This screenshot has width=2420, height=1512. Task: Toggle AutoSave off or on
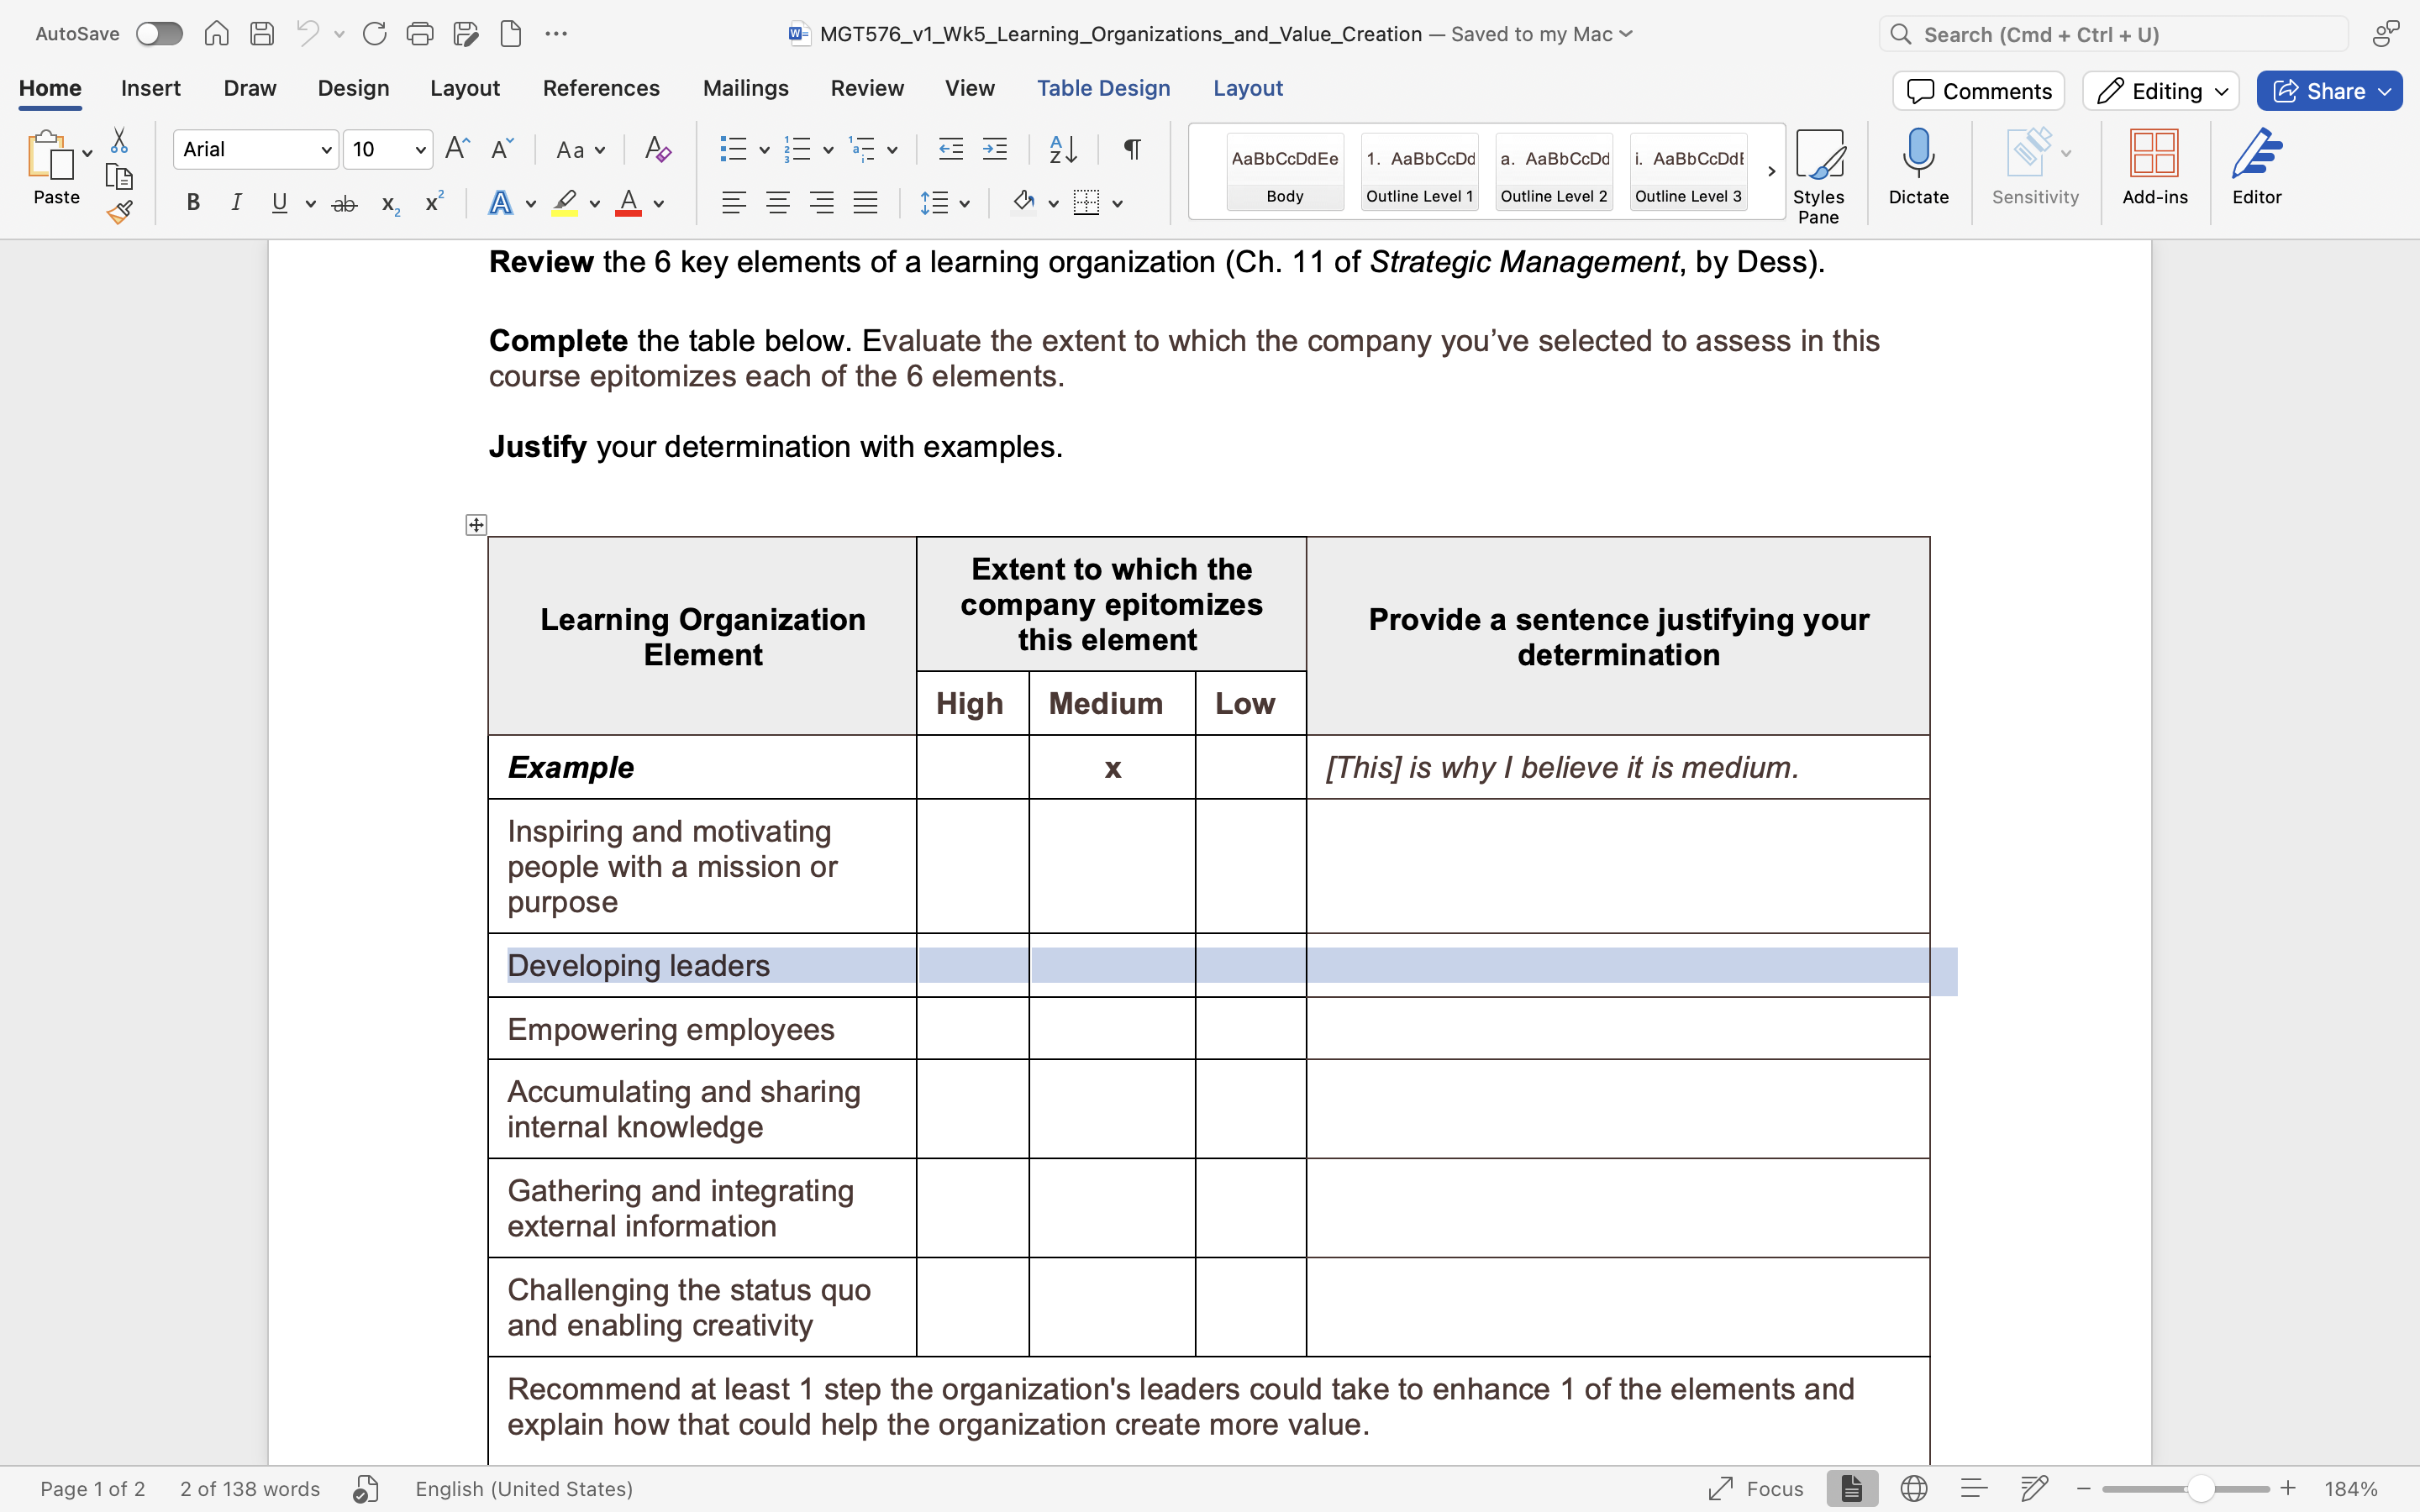pyautogui.click(x=159, y=33)
